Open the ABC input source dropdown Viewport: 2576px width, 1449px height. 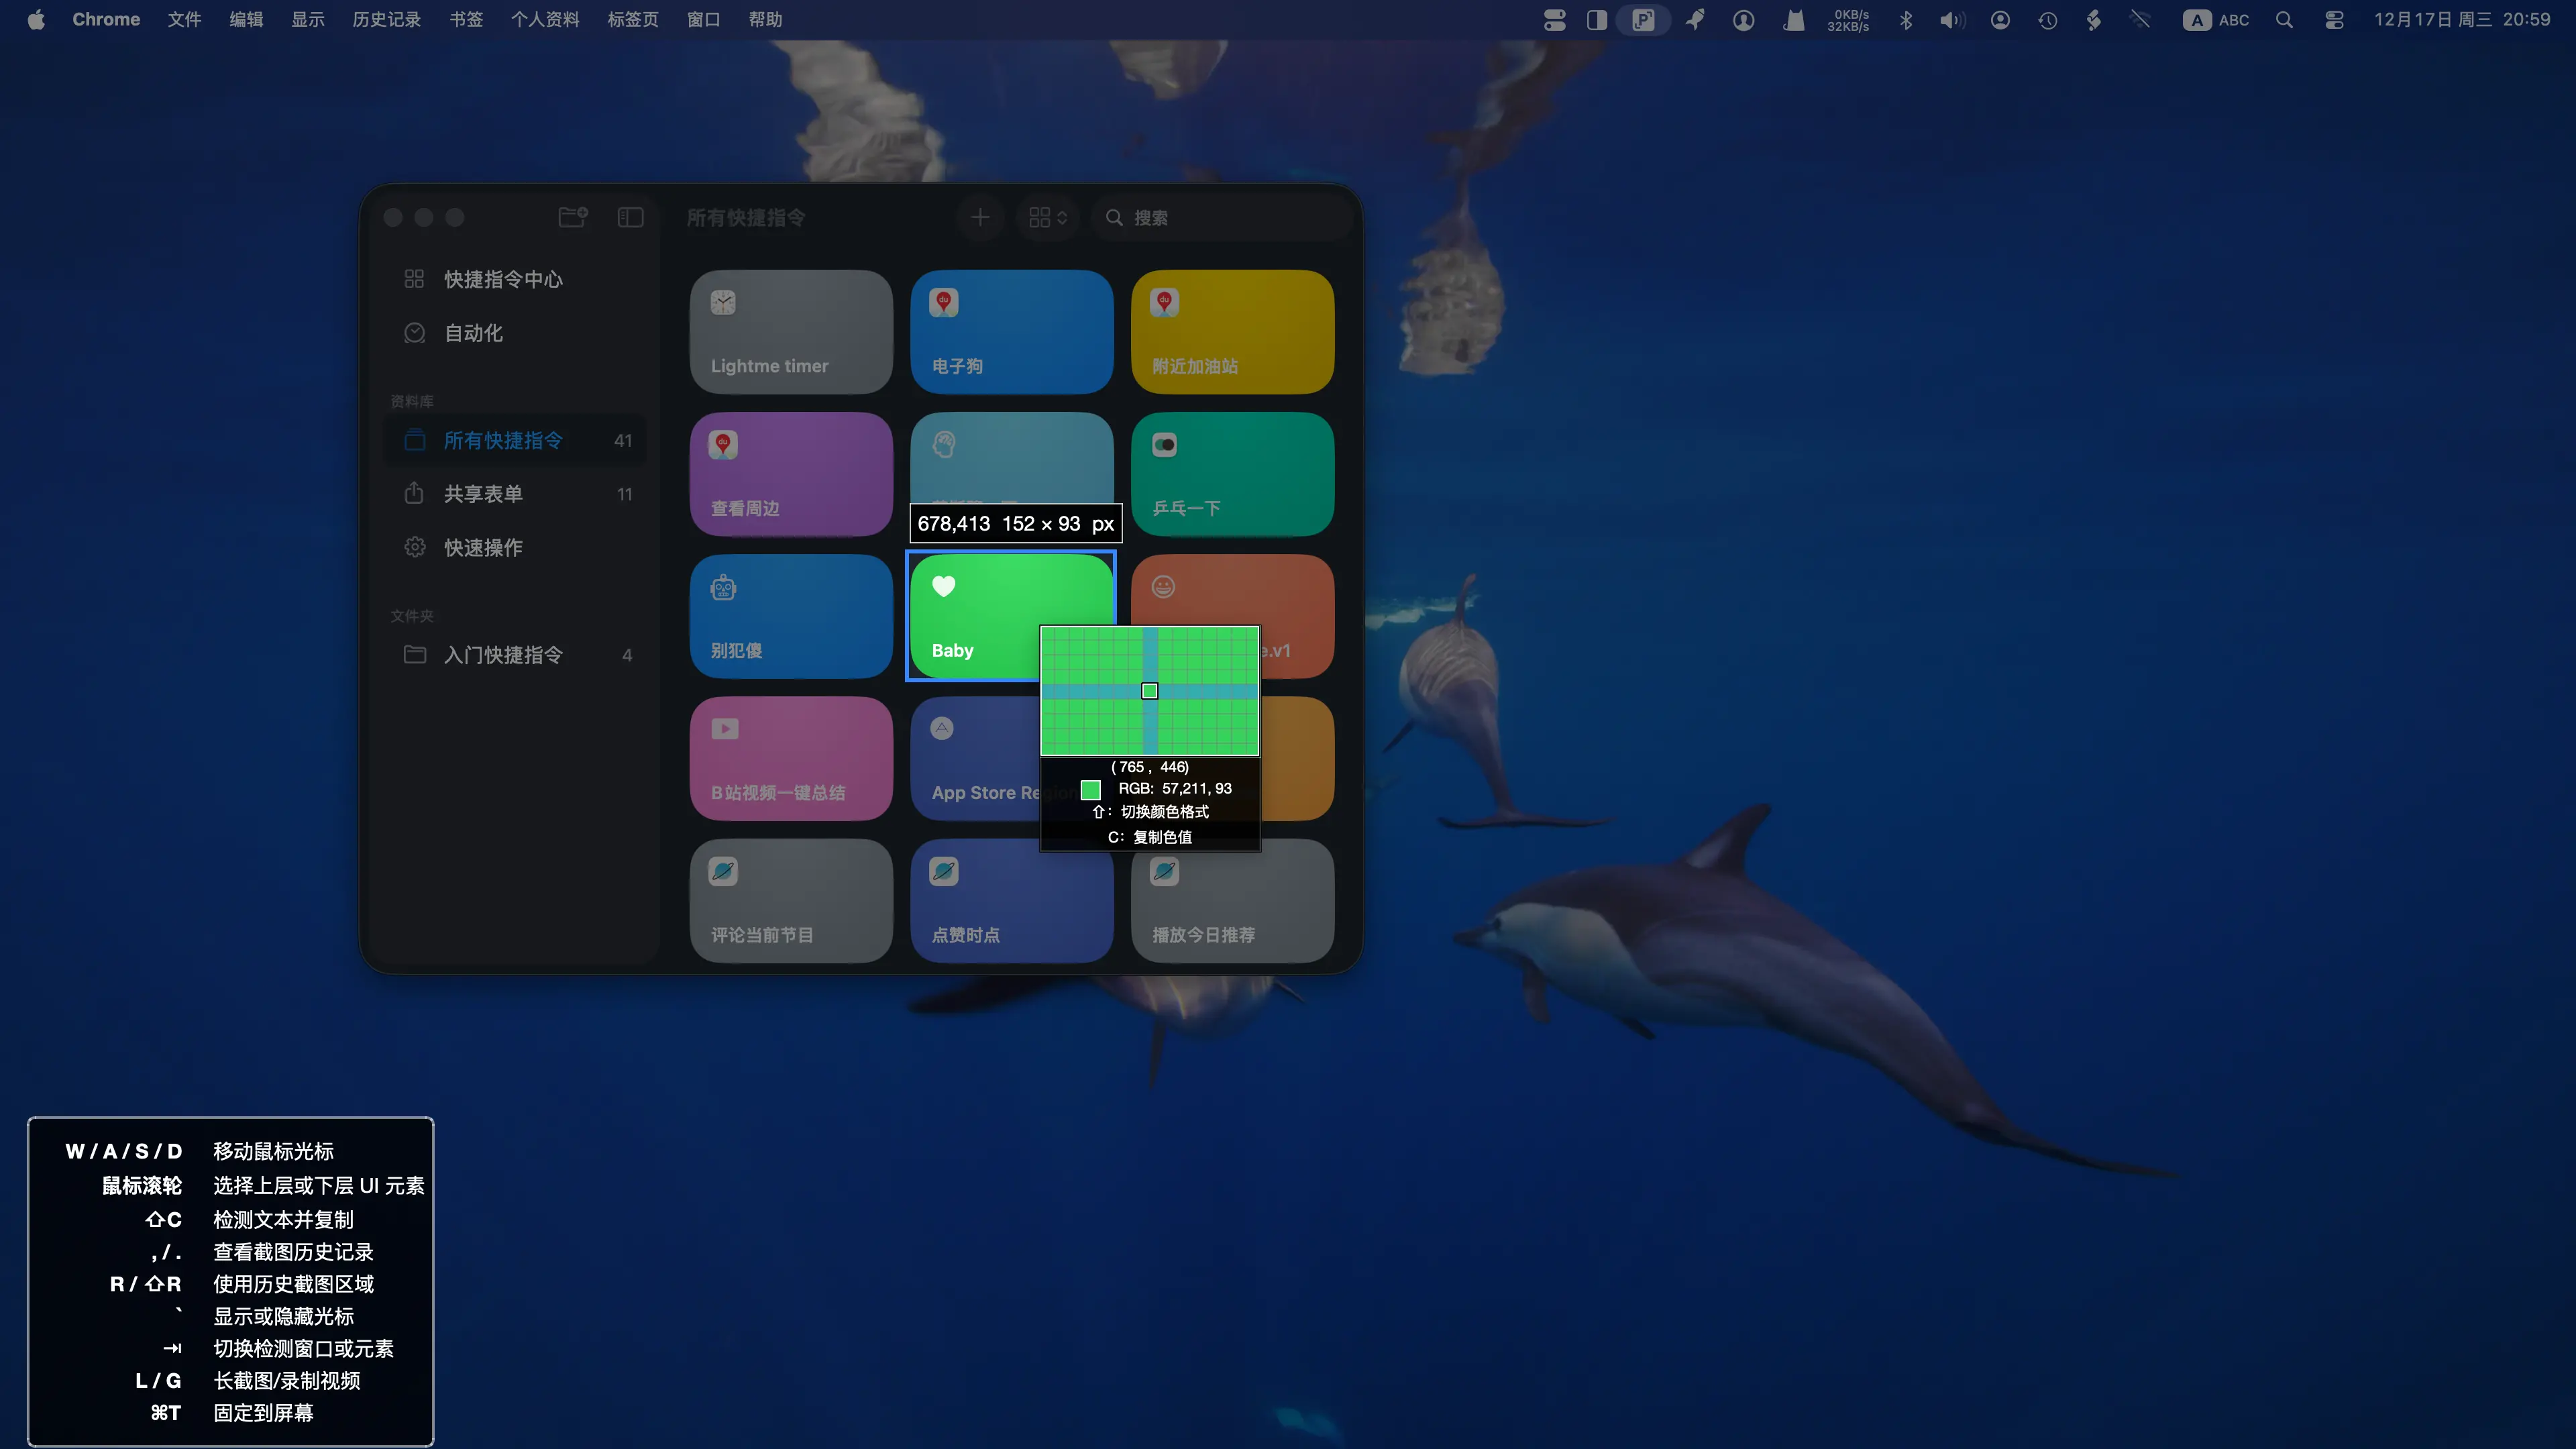pos(2216,19)
